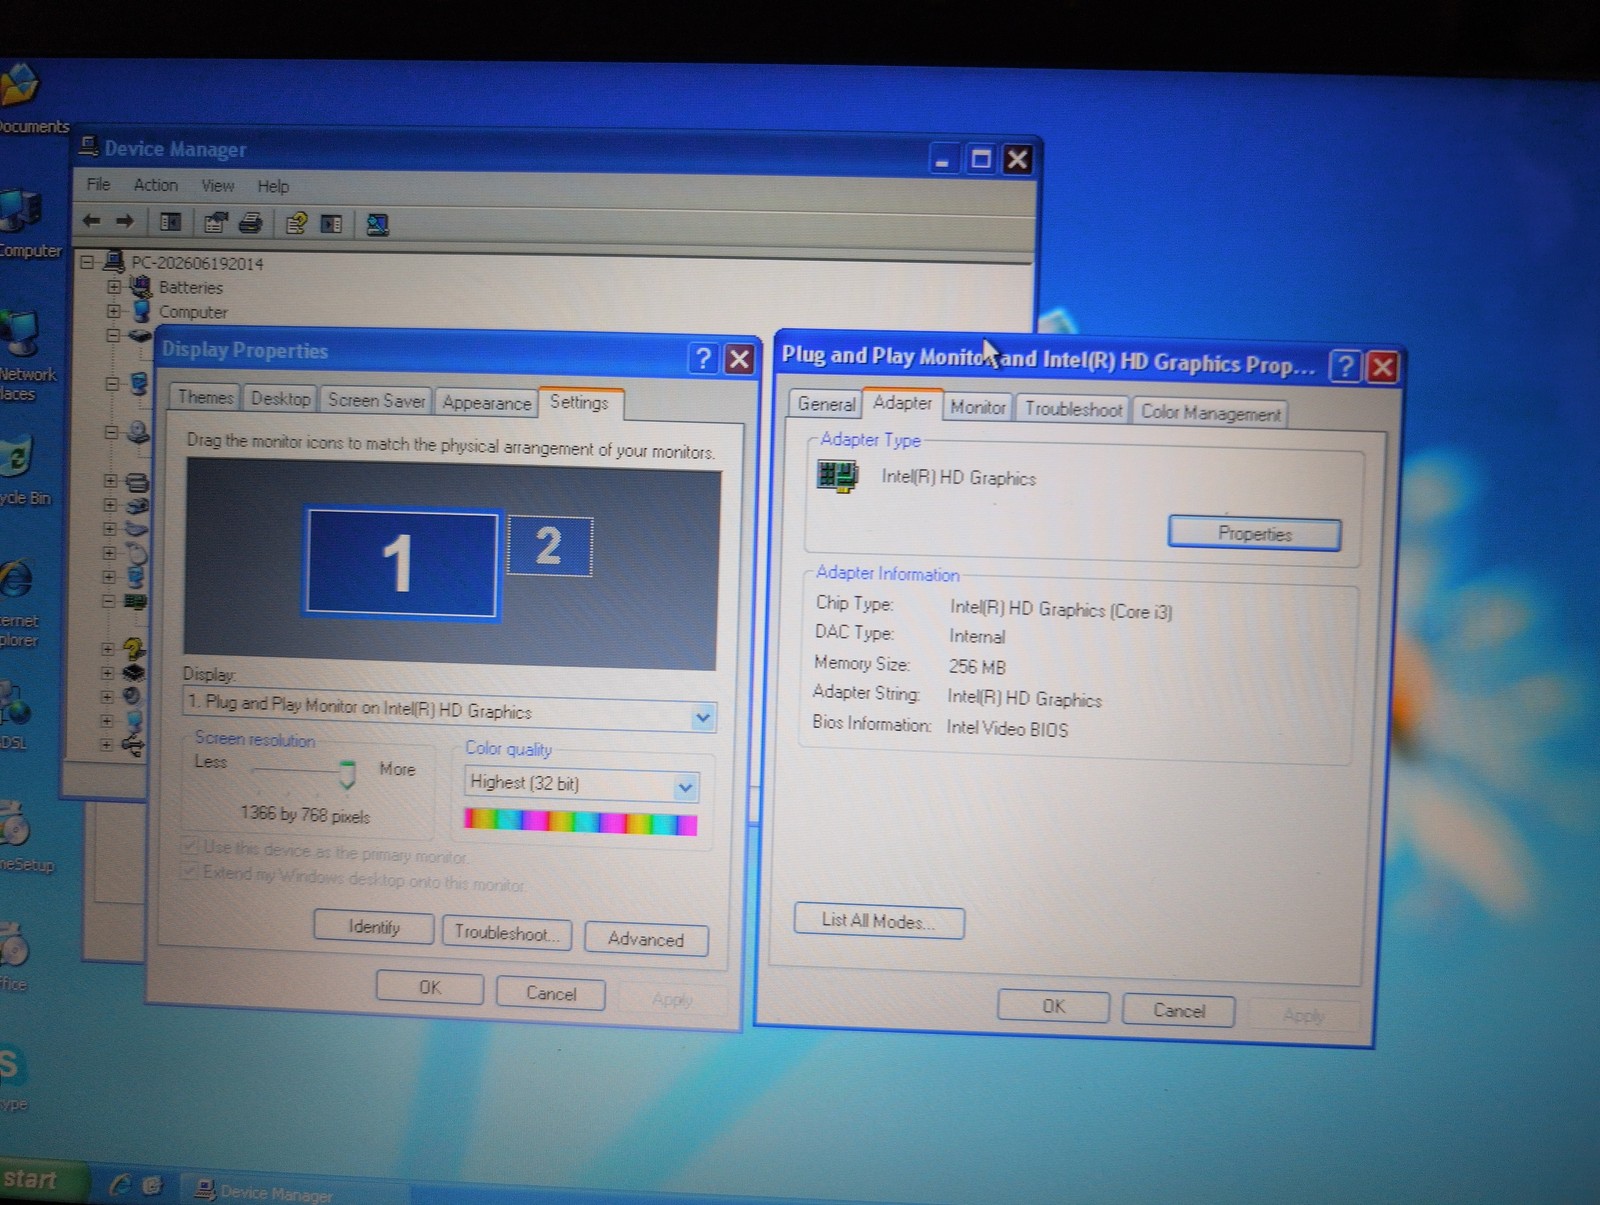Image resolution: width=1600 pixels, height=1205 pixels.
Task: Click the Scan for hardware changes icon
Action: tap(377, 225)
